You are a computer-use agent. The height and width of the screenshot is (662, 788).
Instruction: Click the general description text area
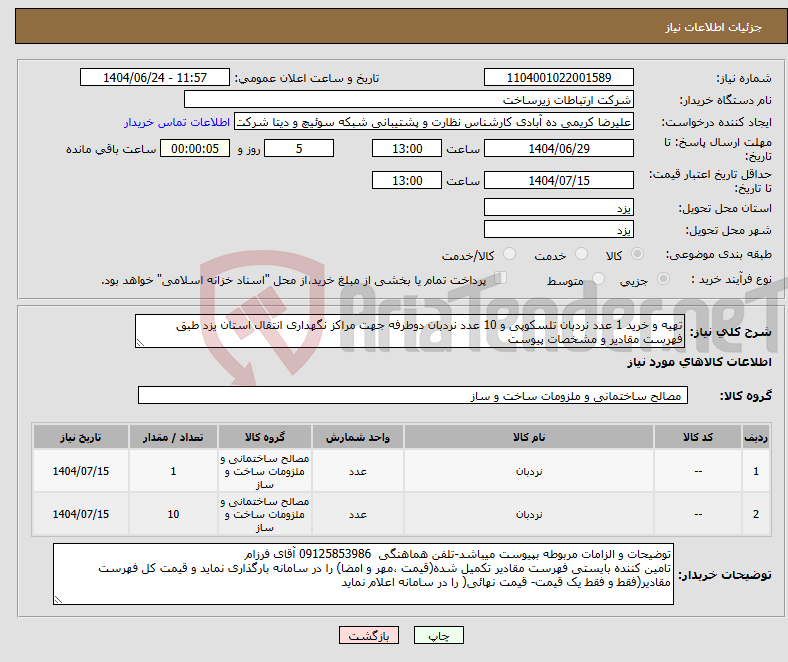coord(410,331)
